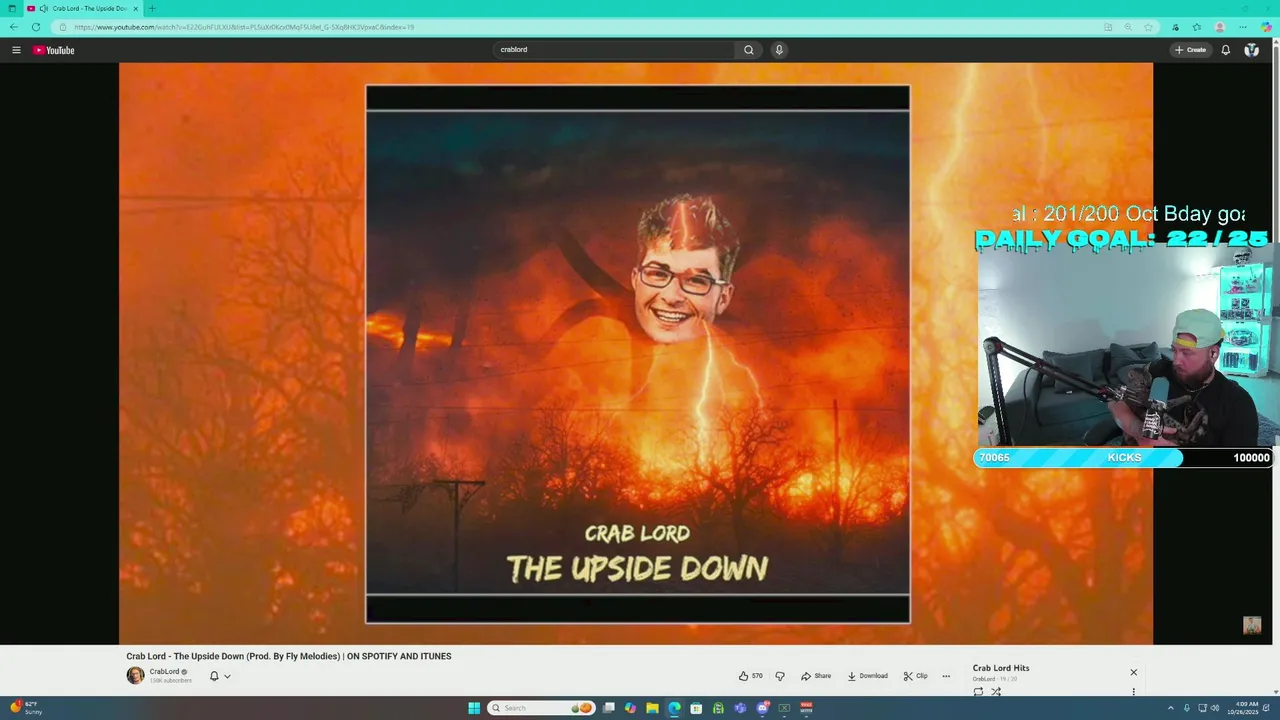Like the video with 570 likes
The image size is (1280, 720).
[x=750, y=676]
